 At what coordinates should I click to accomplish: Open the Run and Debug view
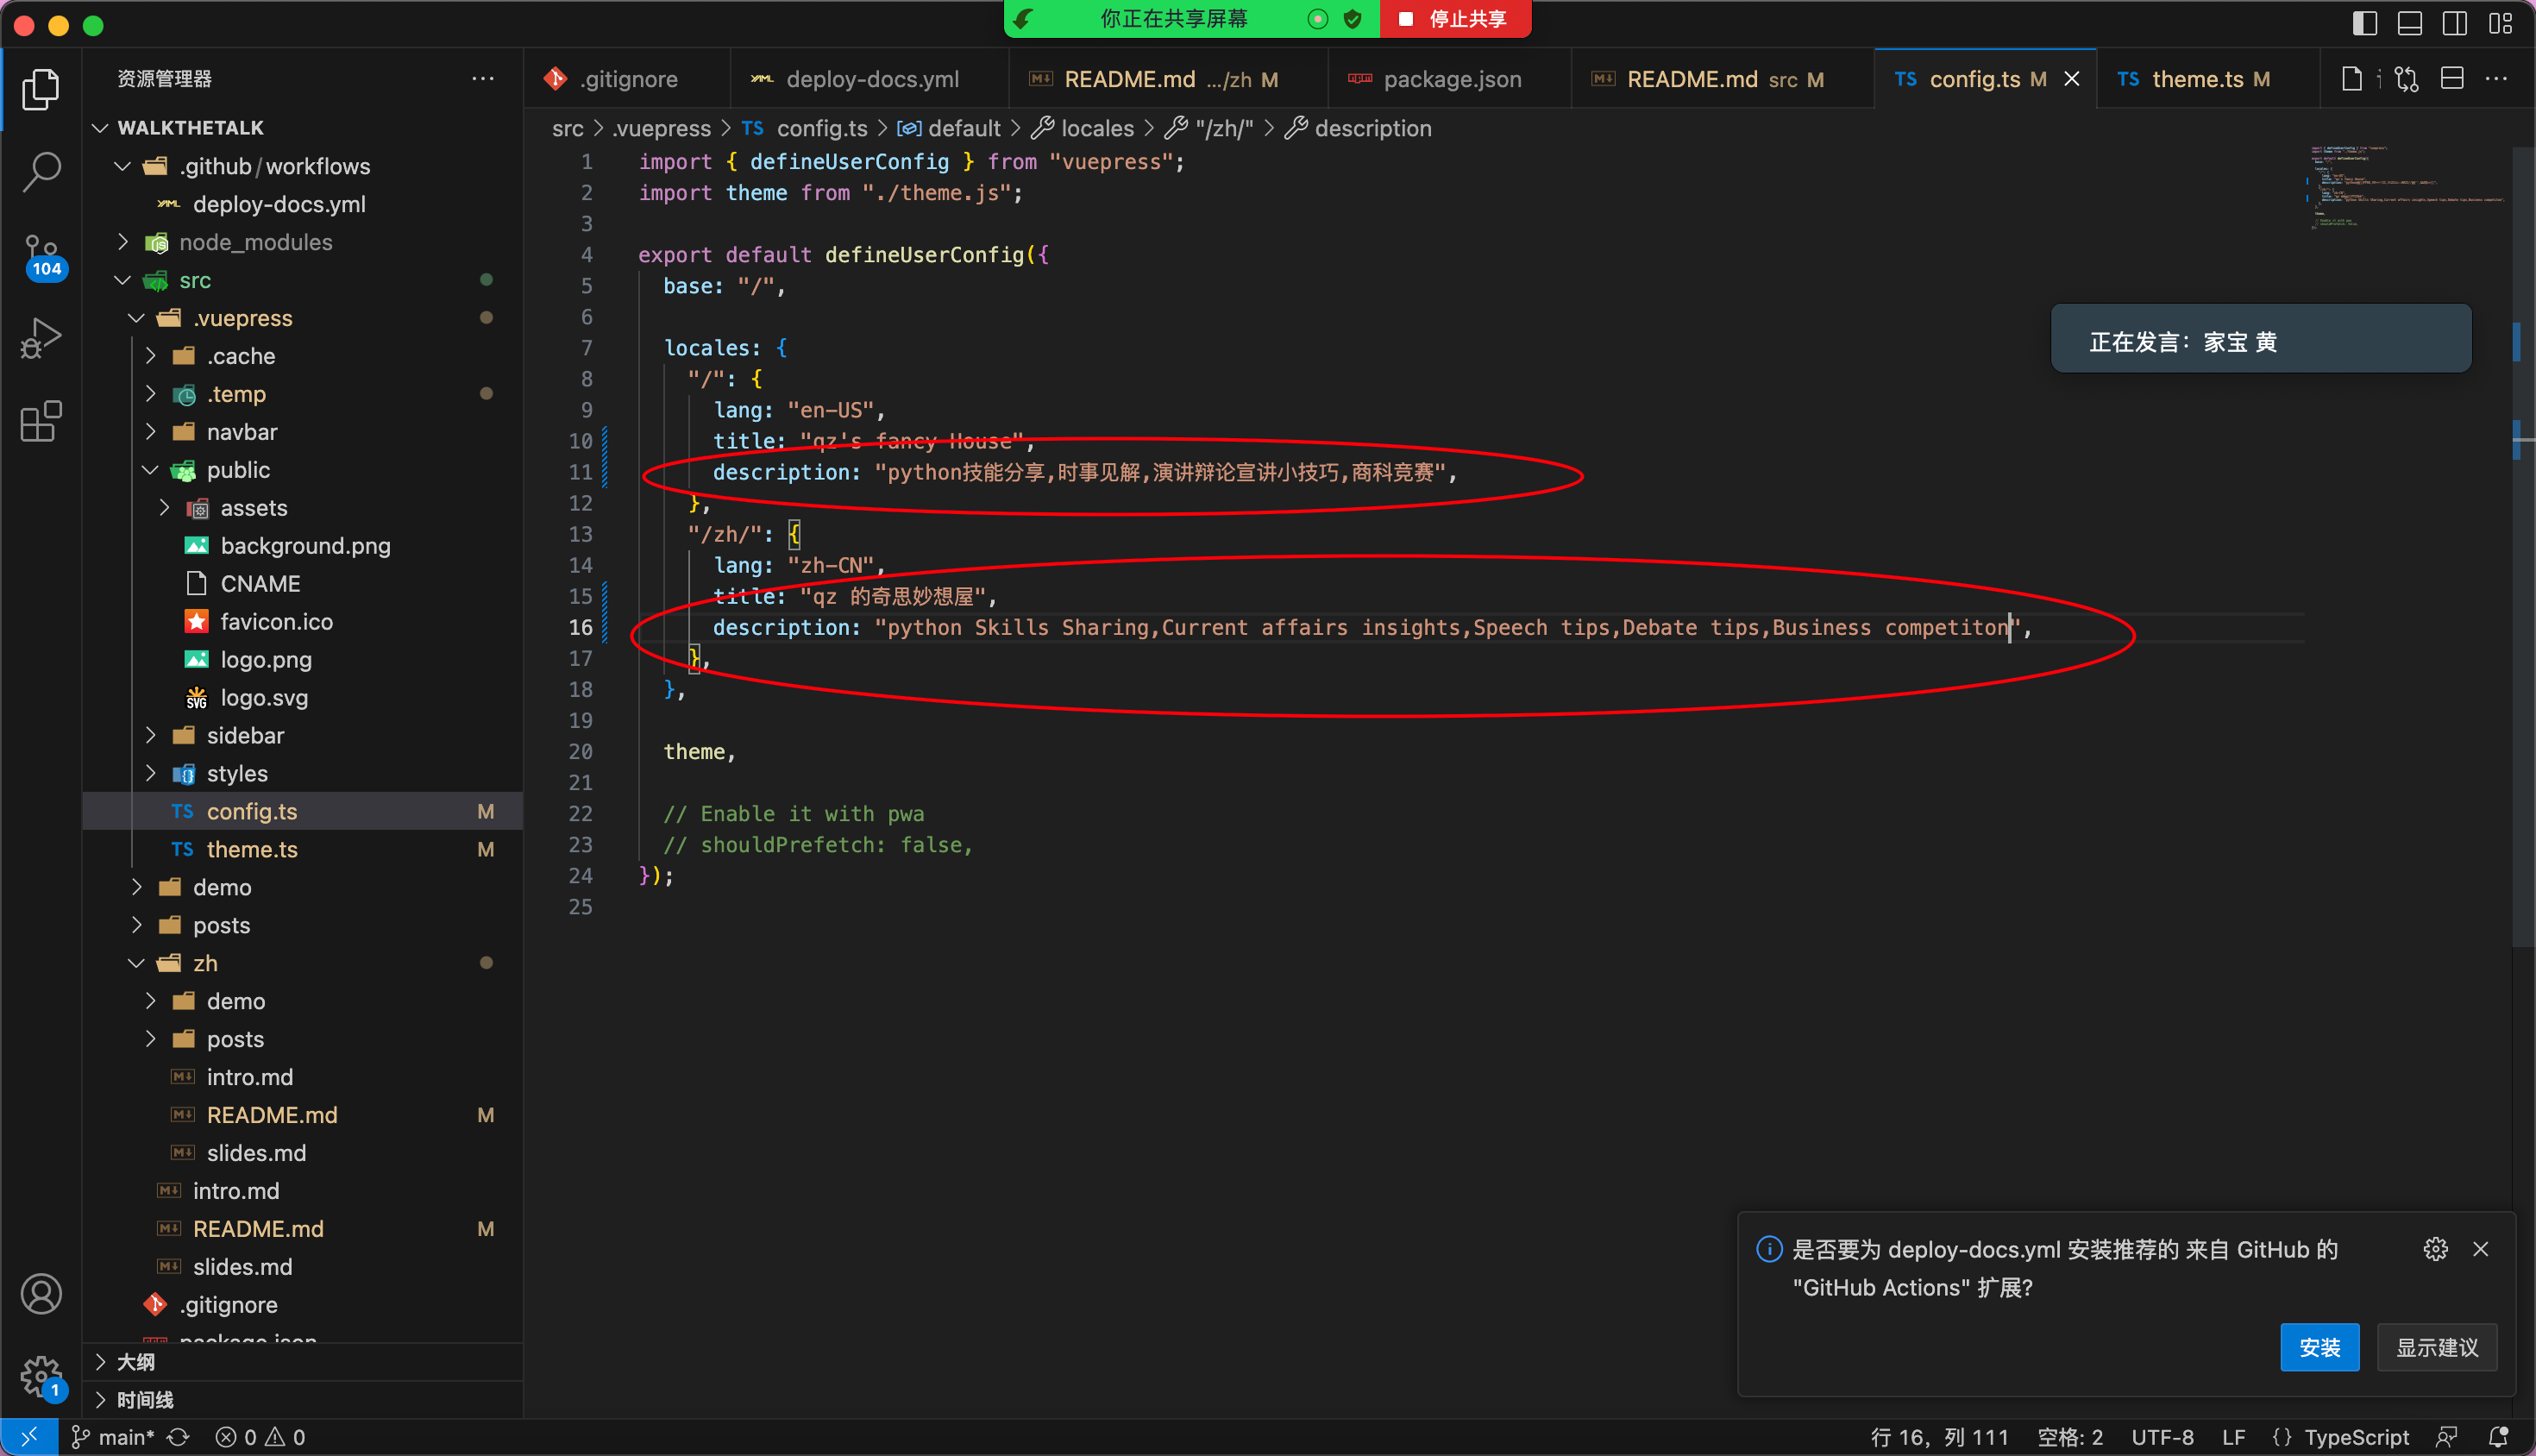(x=41, y=338)
